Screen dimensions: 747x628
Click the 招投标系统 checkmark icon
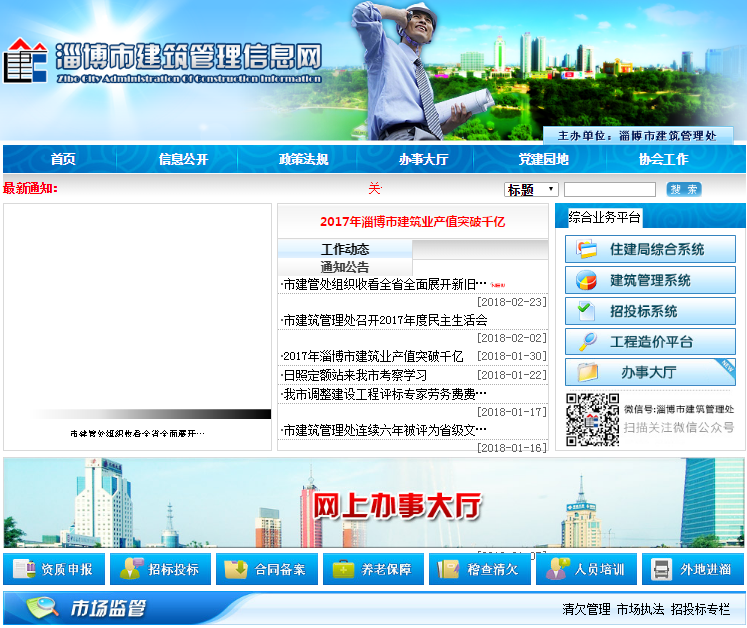(586, 311)
